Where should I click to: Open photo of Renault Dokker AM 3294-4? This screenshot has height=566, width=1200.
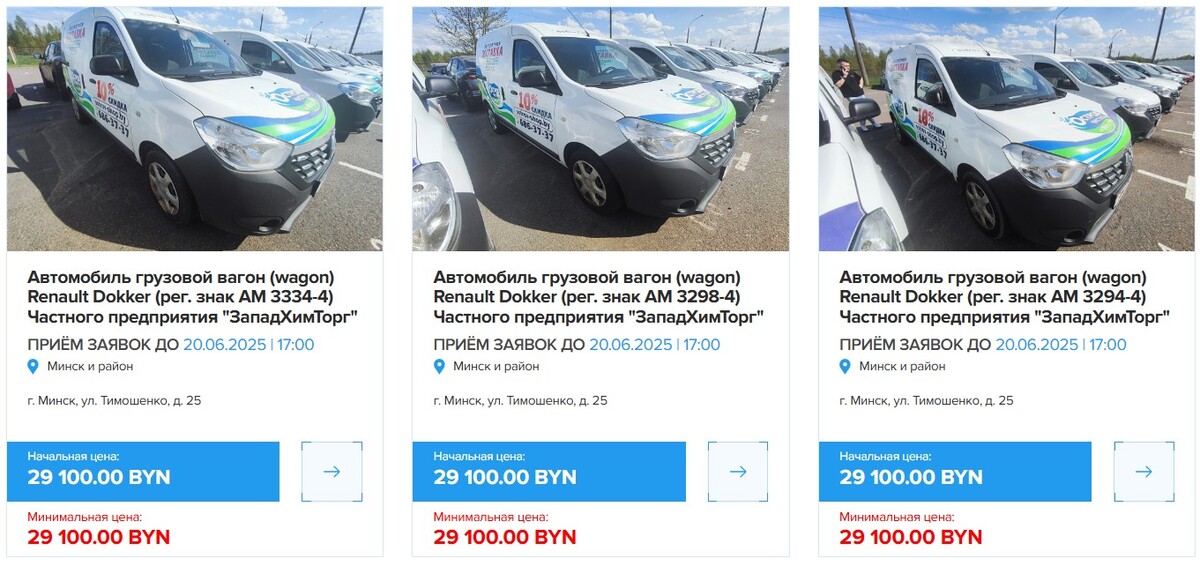pyautogui.click(x=1006, y=128)
